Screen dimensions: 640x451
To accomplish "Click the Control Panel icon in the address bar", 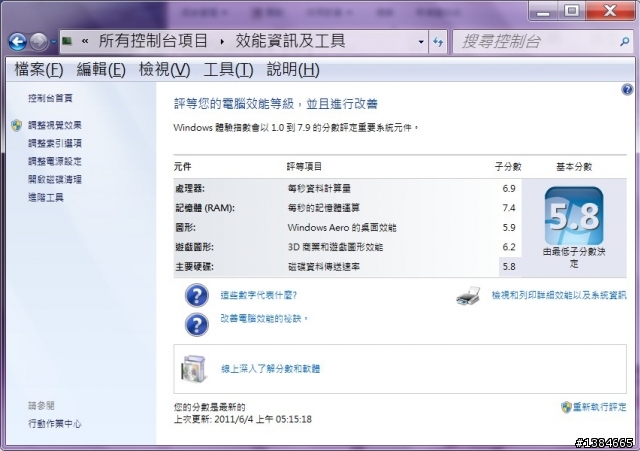I will (x=67, y=41).
